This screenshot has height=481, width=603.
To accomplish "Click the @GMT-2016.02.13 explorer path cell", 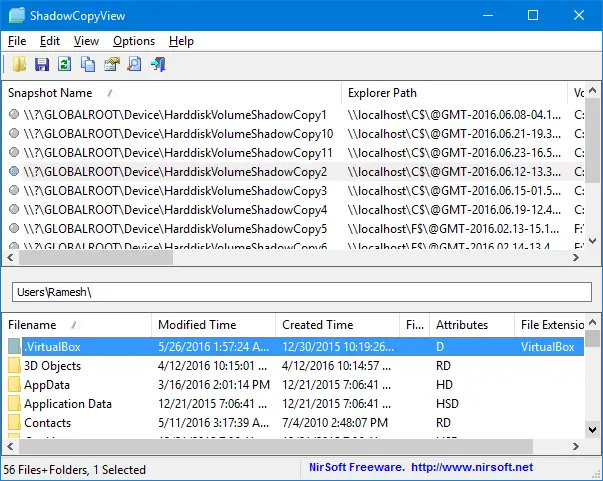I will [453, 229].
